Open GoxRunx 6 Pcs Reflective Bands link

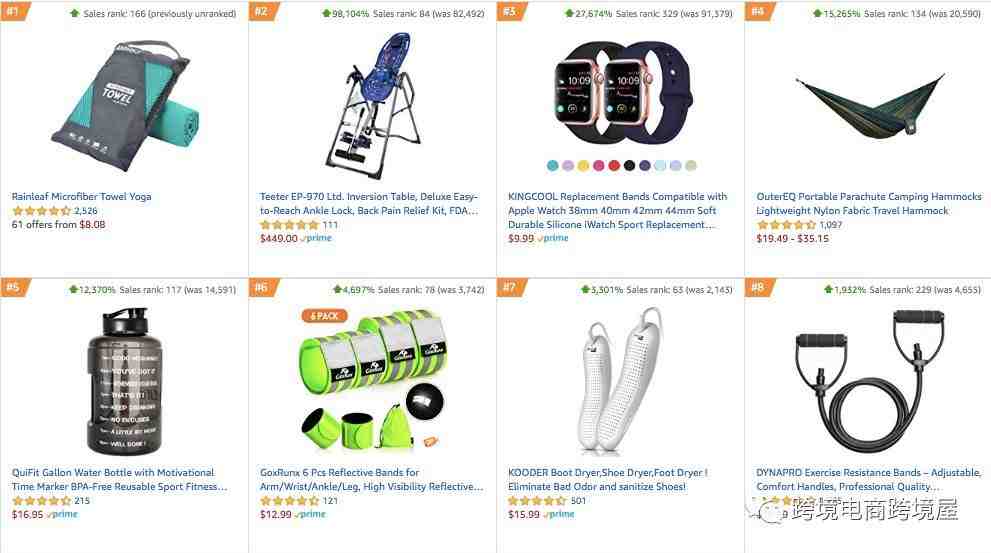pos(372,479)
